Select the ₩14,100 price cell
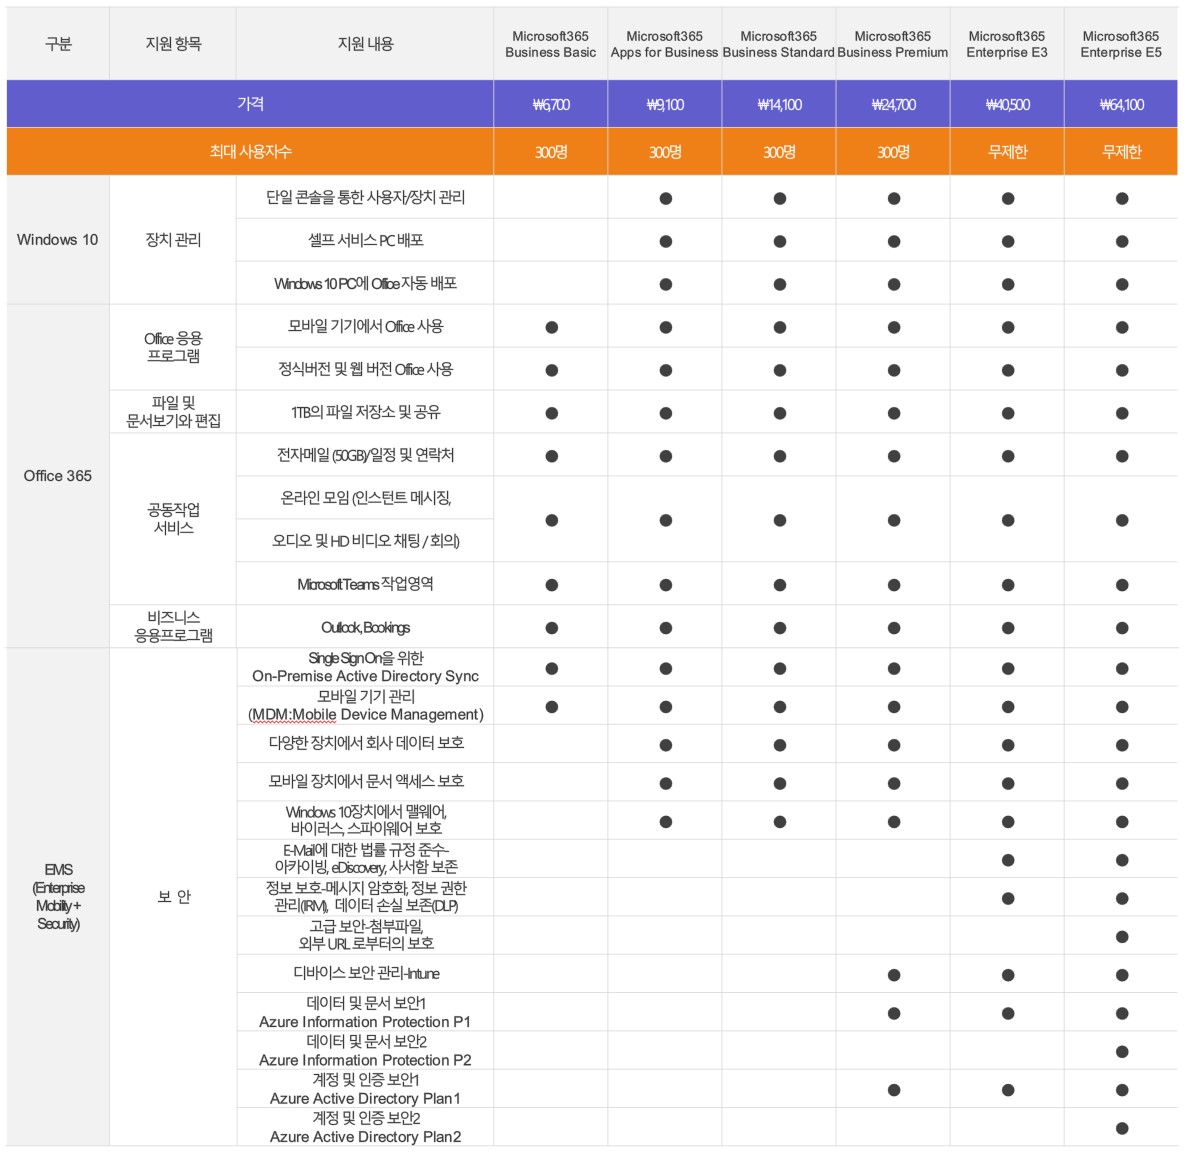 (779, 104)
